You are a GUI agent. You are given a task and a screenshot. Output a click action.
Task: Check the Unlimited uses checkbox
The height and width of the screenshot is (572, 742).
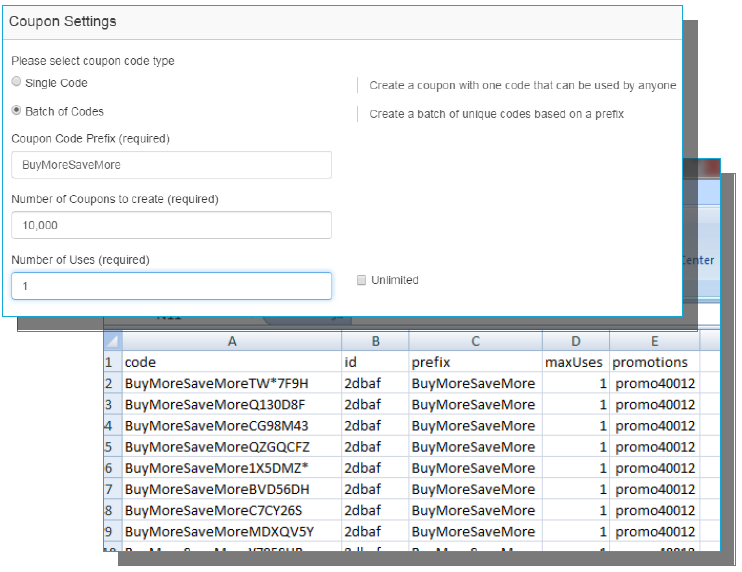[x=362, y=280]
